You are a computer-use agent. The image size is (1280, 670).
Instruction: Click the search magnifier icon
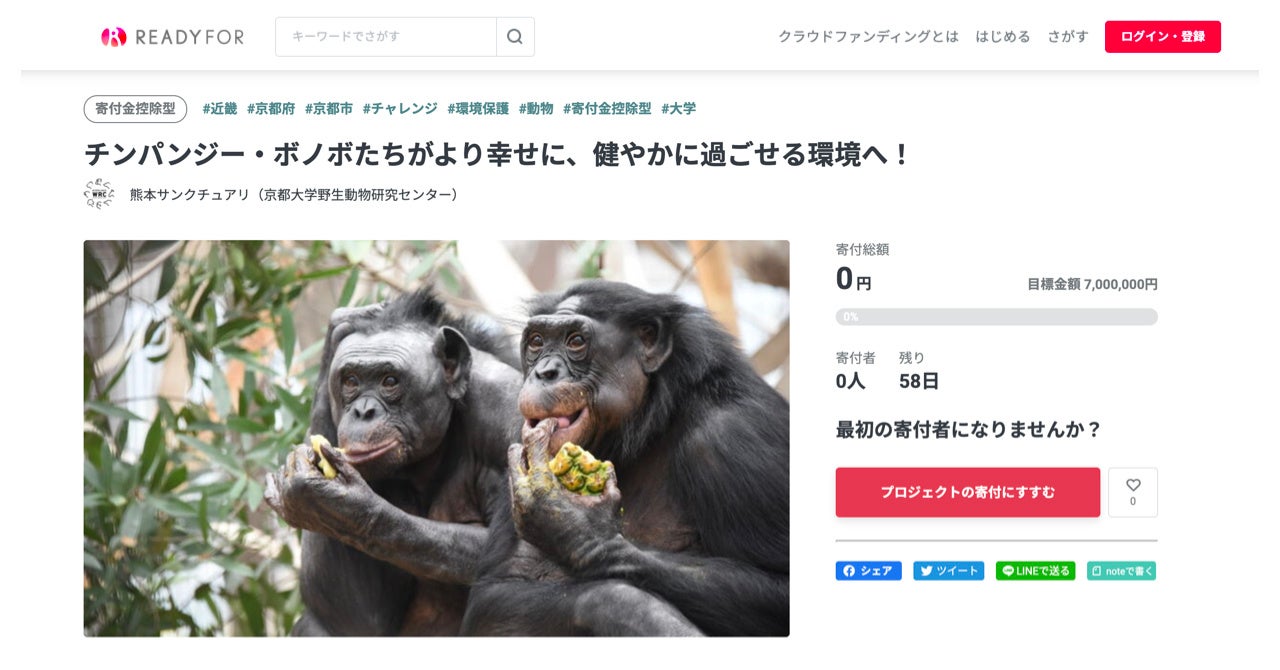(x=515, y=37)
